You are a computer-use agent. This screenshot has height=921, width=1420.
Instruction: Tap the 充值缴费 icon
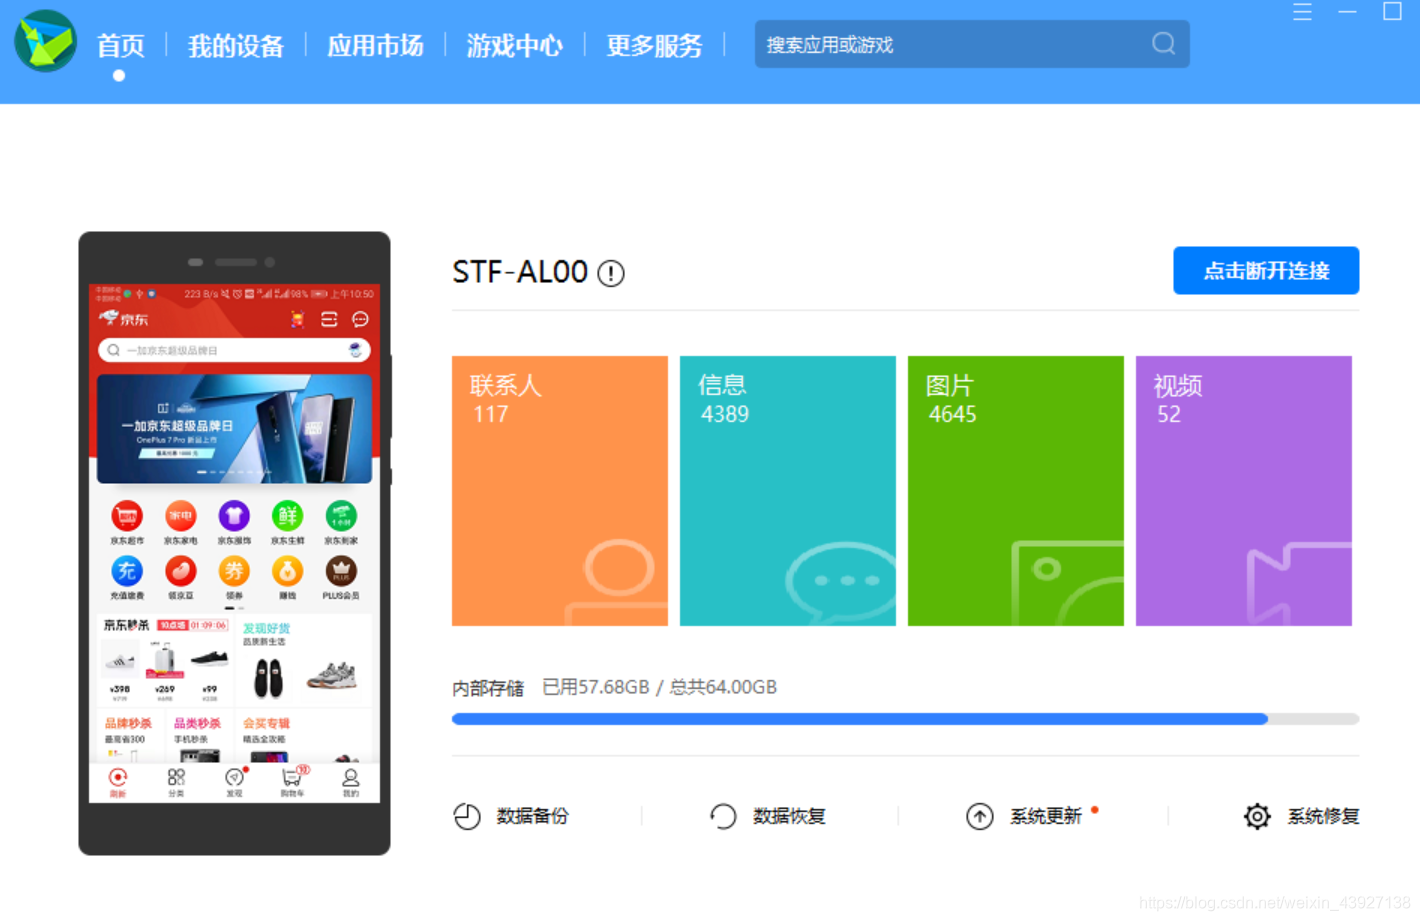point(127,572)
